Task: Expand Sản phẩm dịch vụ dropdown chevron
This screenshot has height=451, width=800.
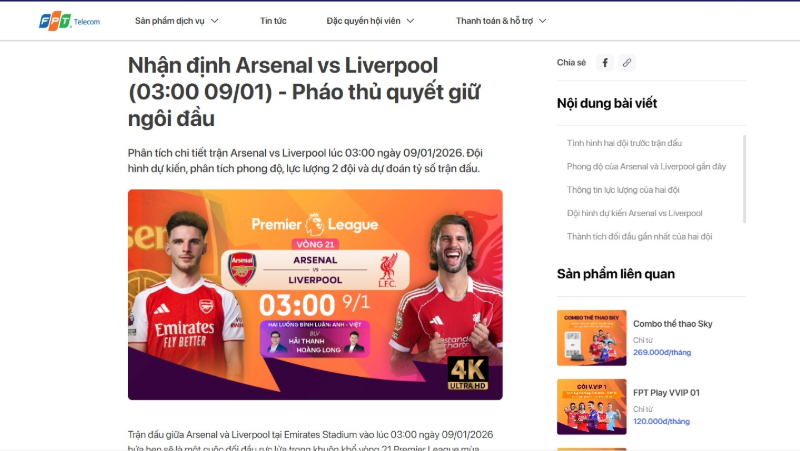Action: coord(215,21)
